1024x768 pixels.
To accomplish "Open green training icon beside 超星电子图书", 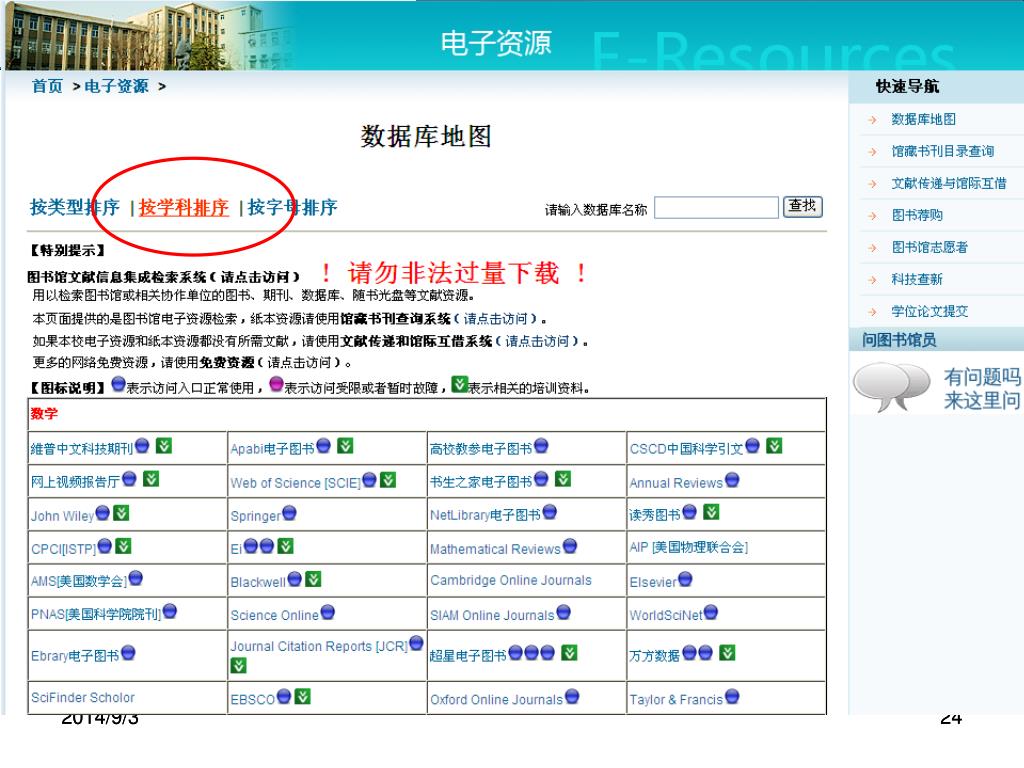I will click(x=569, y=652).
